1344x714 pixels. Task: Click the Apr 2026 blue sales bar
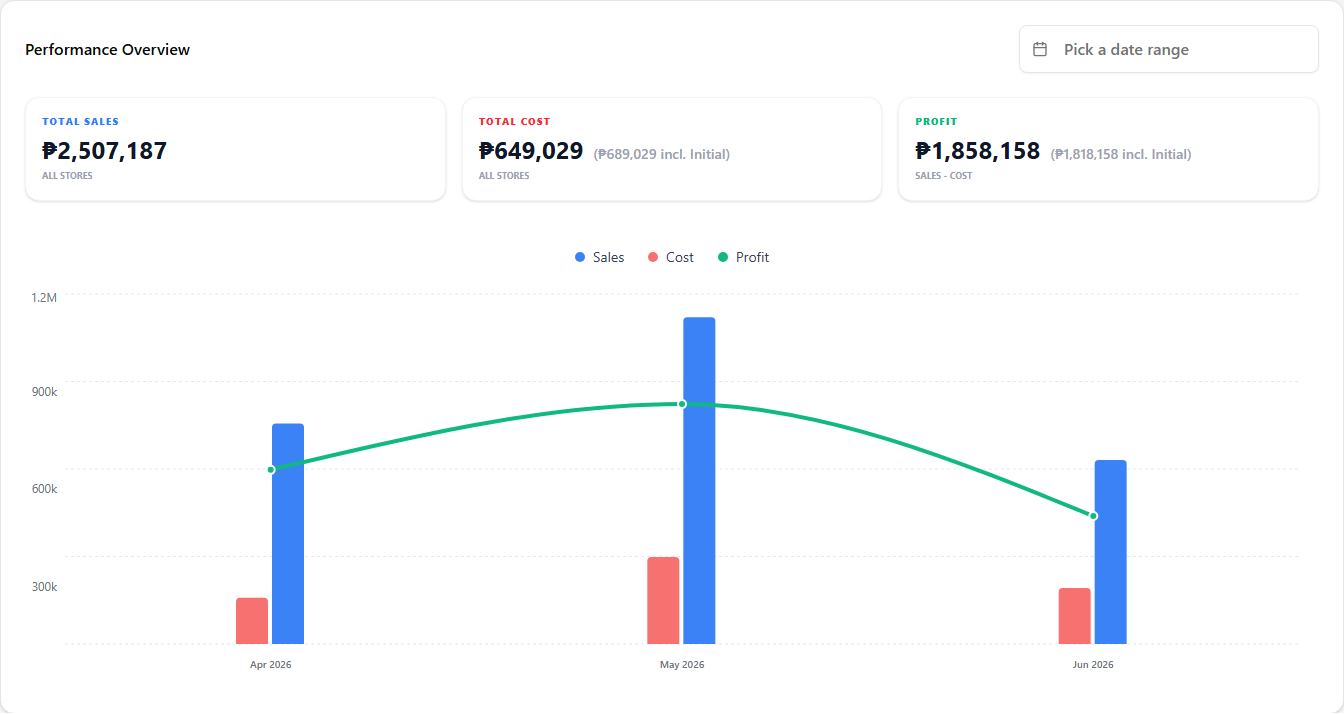point(288,533)
